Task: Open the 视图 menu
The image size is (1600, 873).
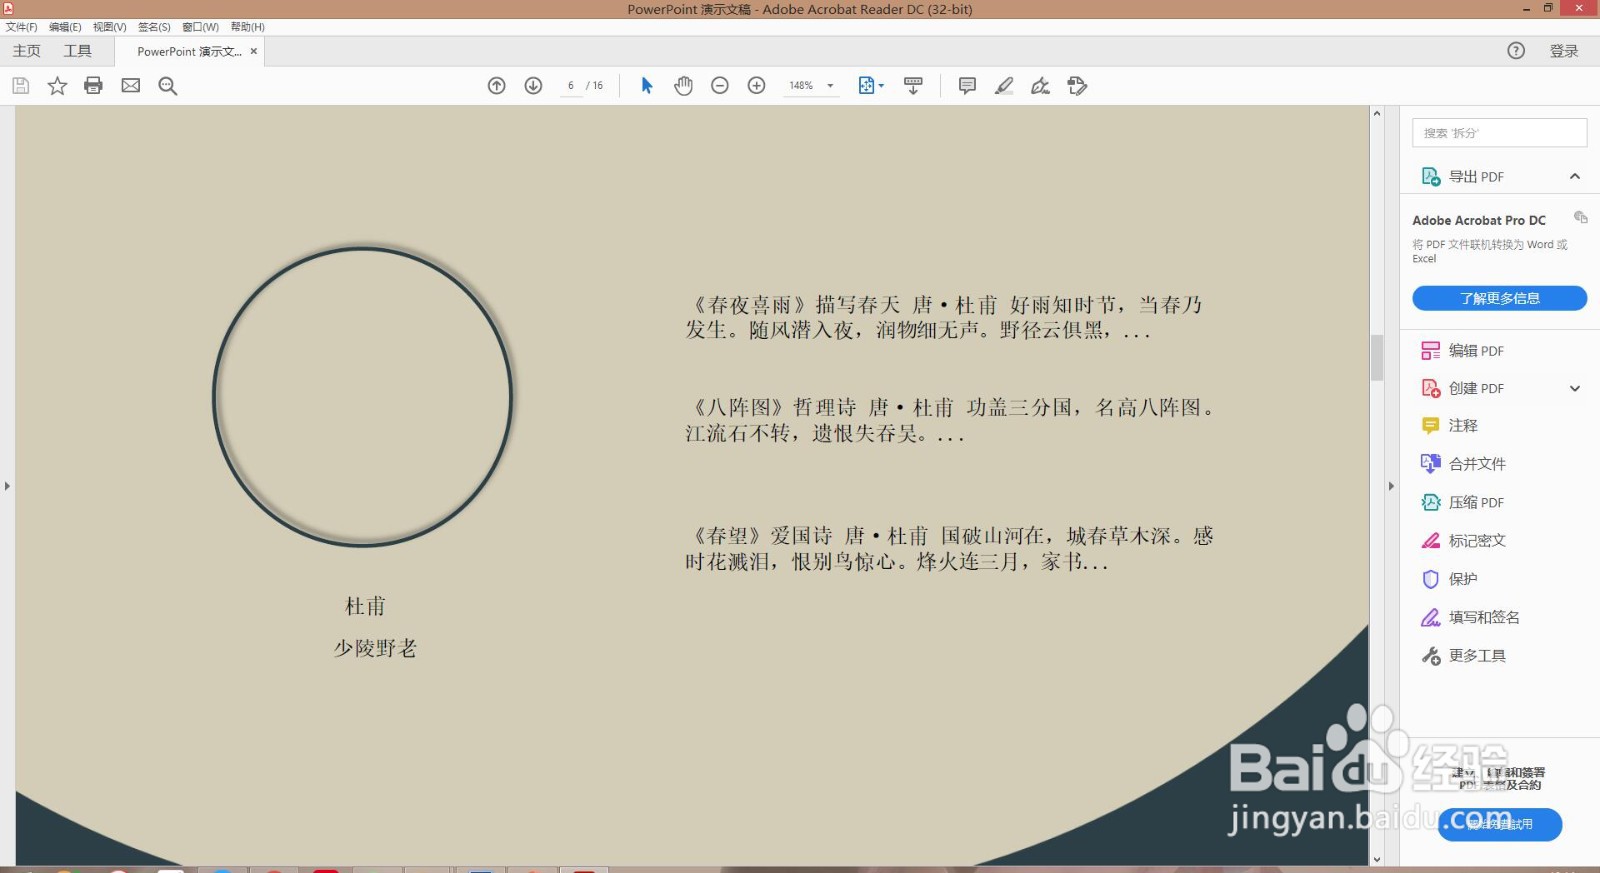Action: 109,27
